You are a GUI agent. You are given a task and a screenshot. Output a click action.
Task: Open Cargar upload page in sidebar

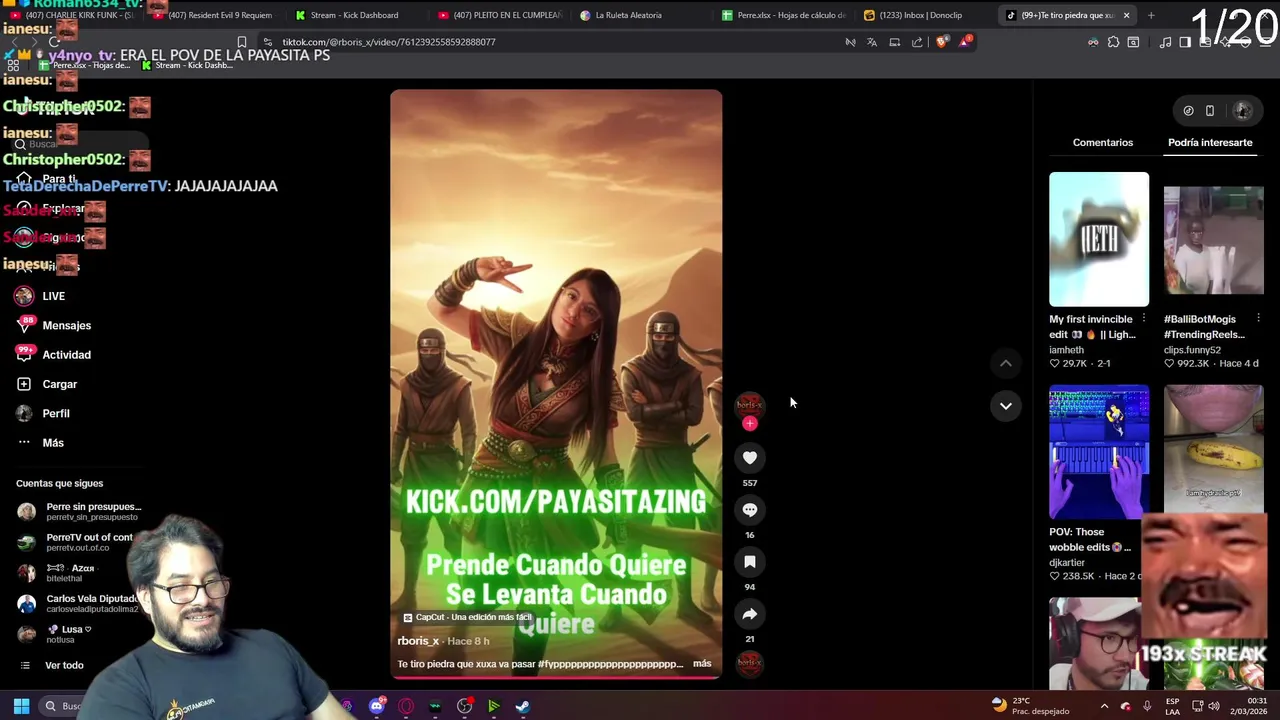click(x=47, y=384)
